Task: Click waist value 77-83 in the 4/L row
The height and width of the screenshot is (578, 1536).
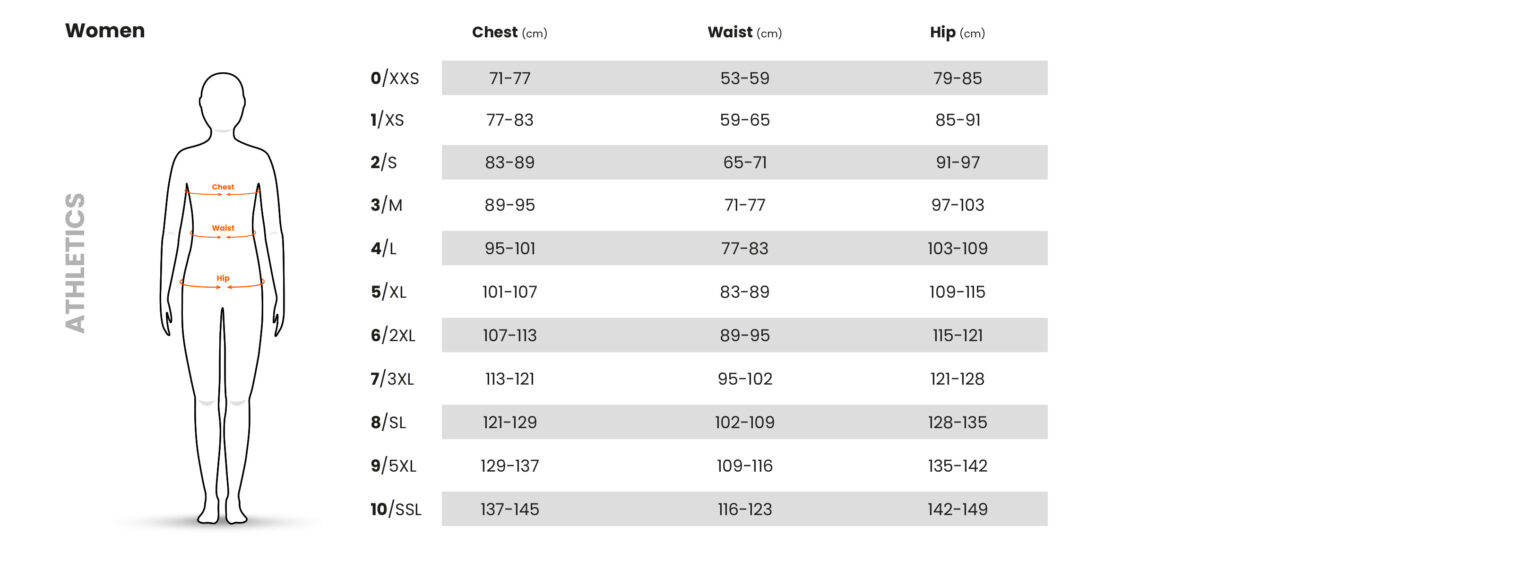Action: pos(745,248)
